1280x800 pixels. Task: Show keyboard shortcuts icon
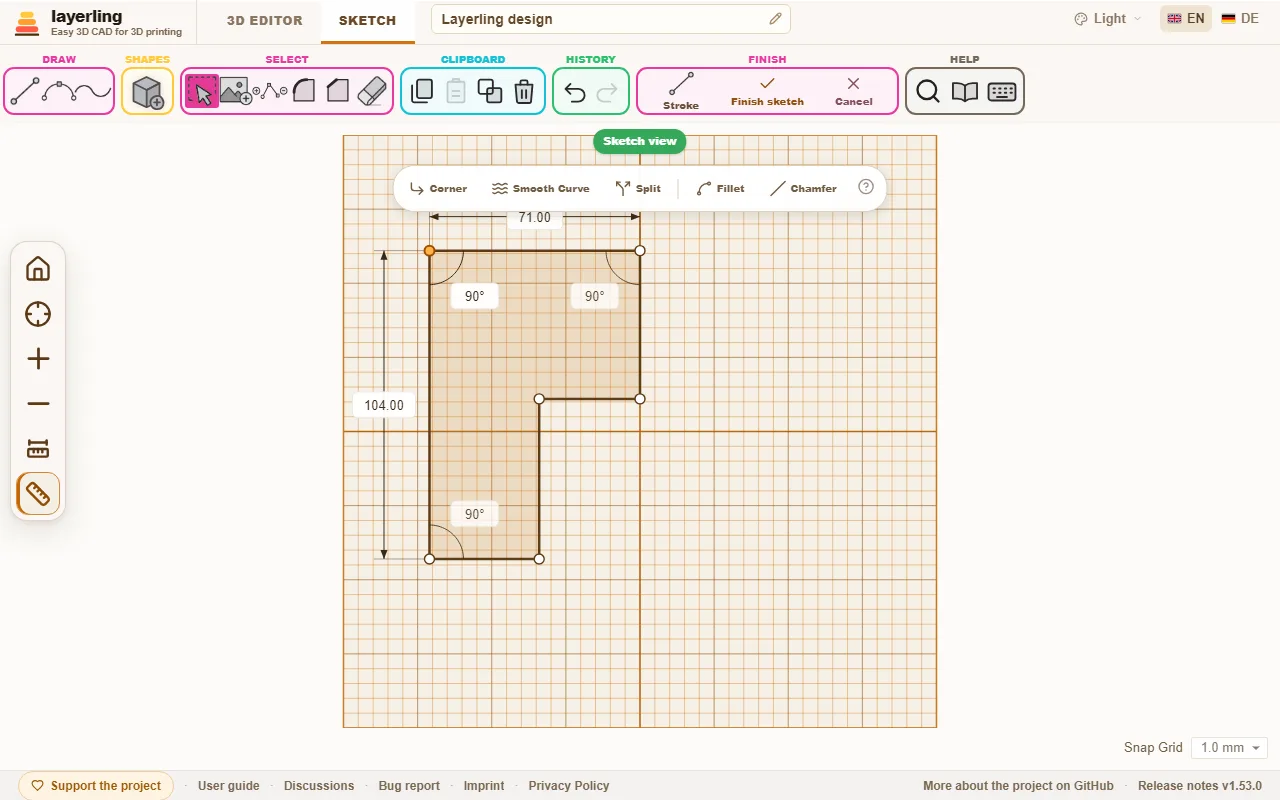click(1002, 92)
